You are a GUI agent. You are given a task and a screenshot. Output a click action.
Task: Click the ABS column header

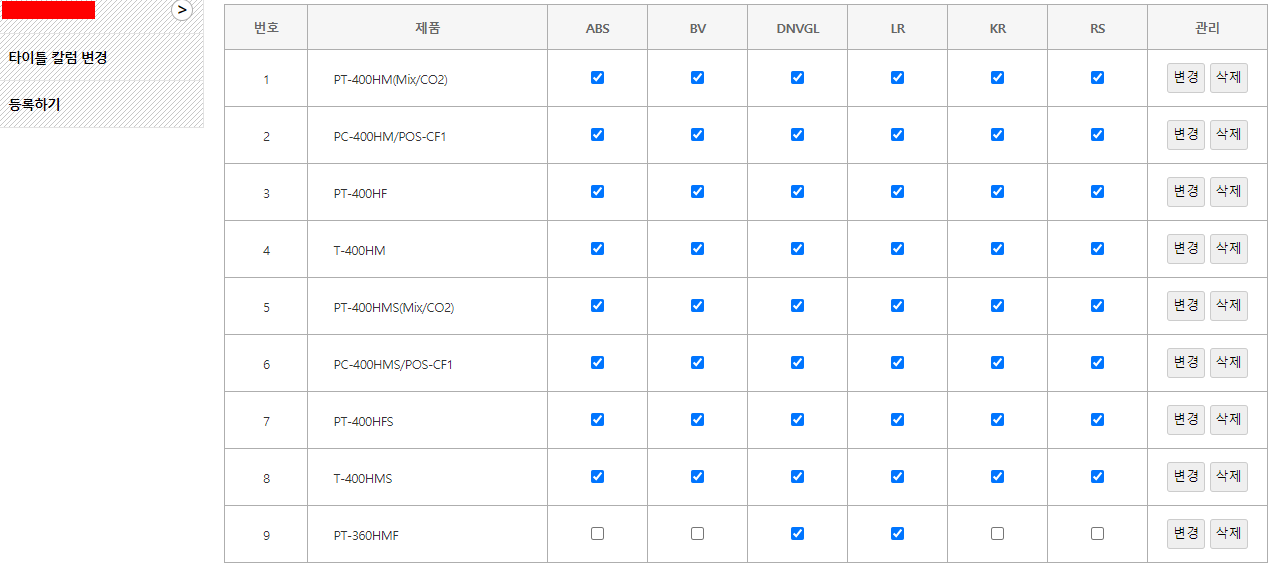[x=597, y=28]
